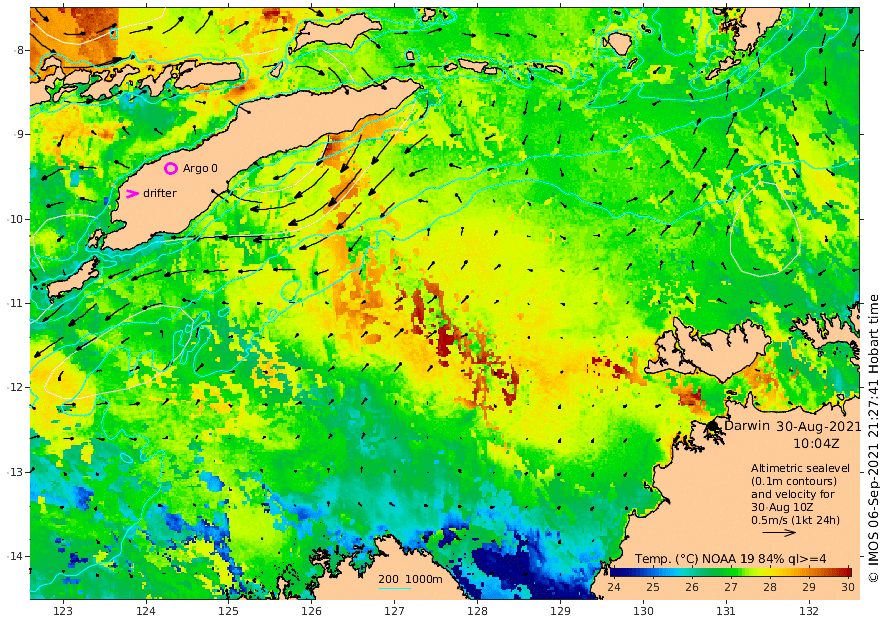
Task: Click the longitude axis label 128
Action: pyautogui.click(x=477, y=611)
